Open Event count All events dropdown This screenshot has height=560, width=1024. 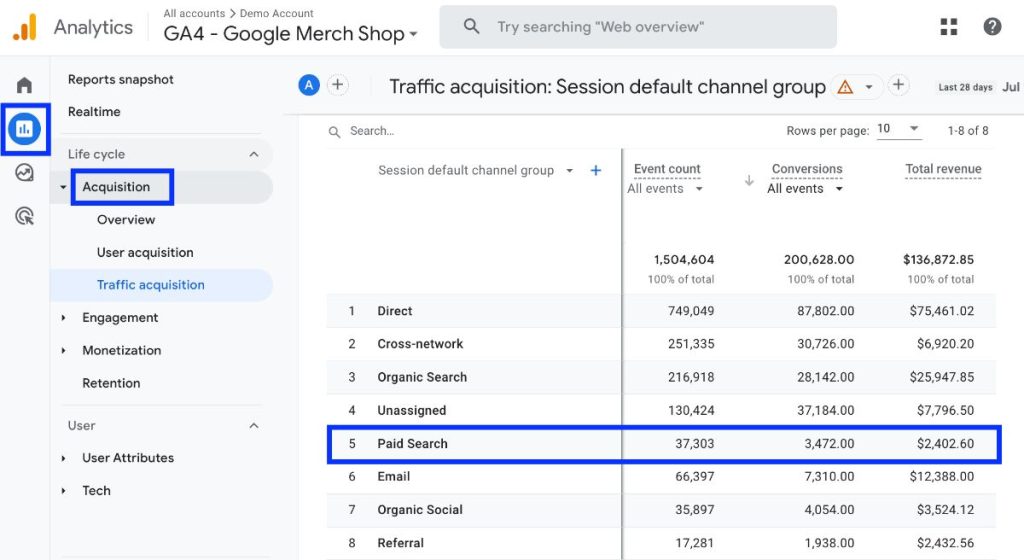point(665,189)
